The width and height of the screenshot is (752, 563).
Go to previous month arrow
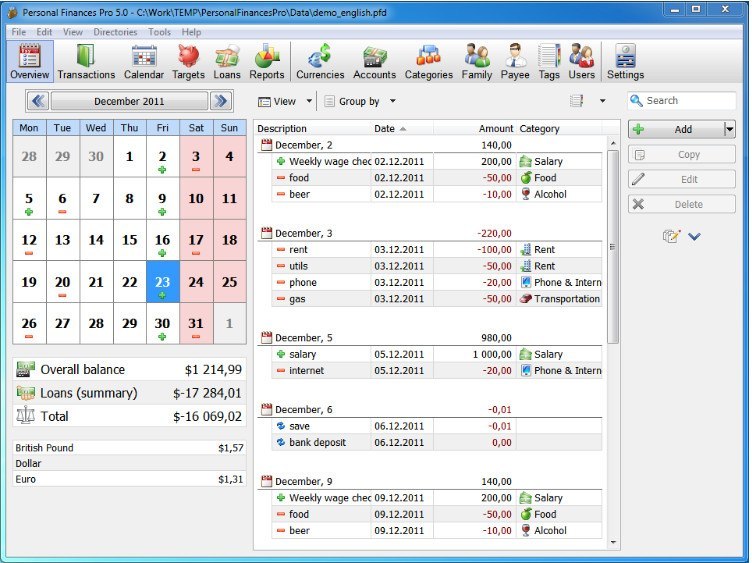coord(38,101)
